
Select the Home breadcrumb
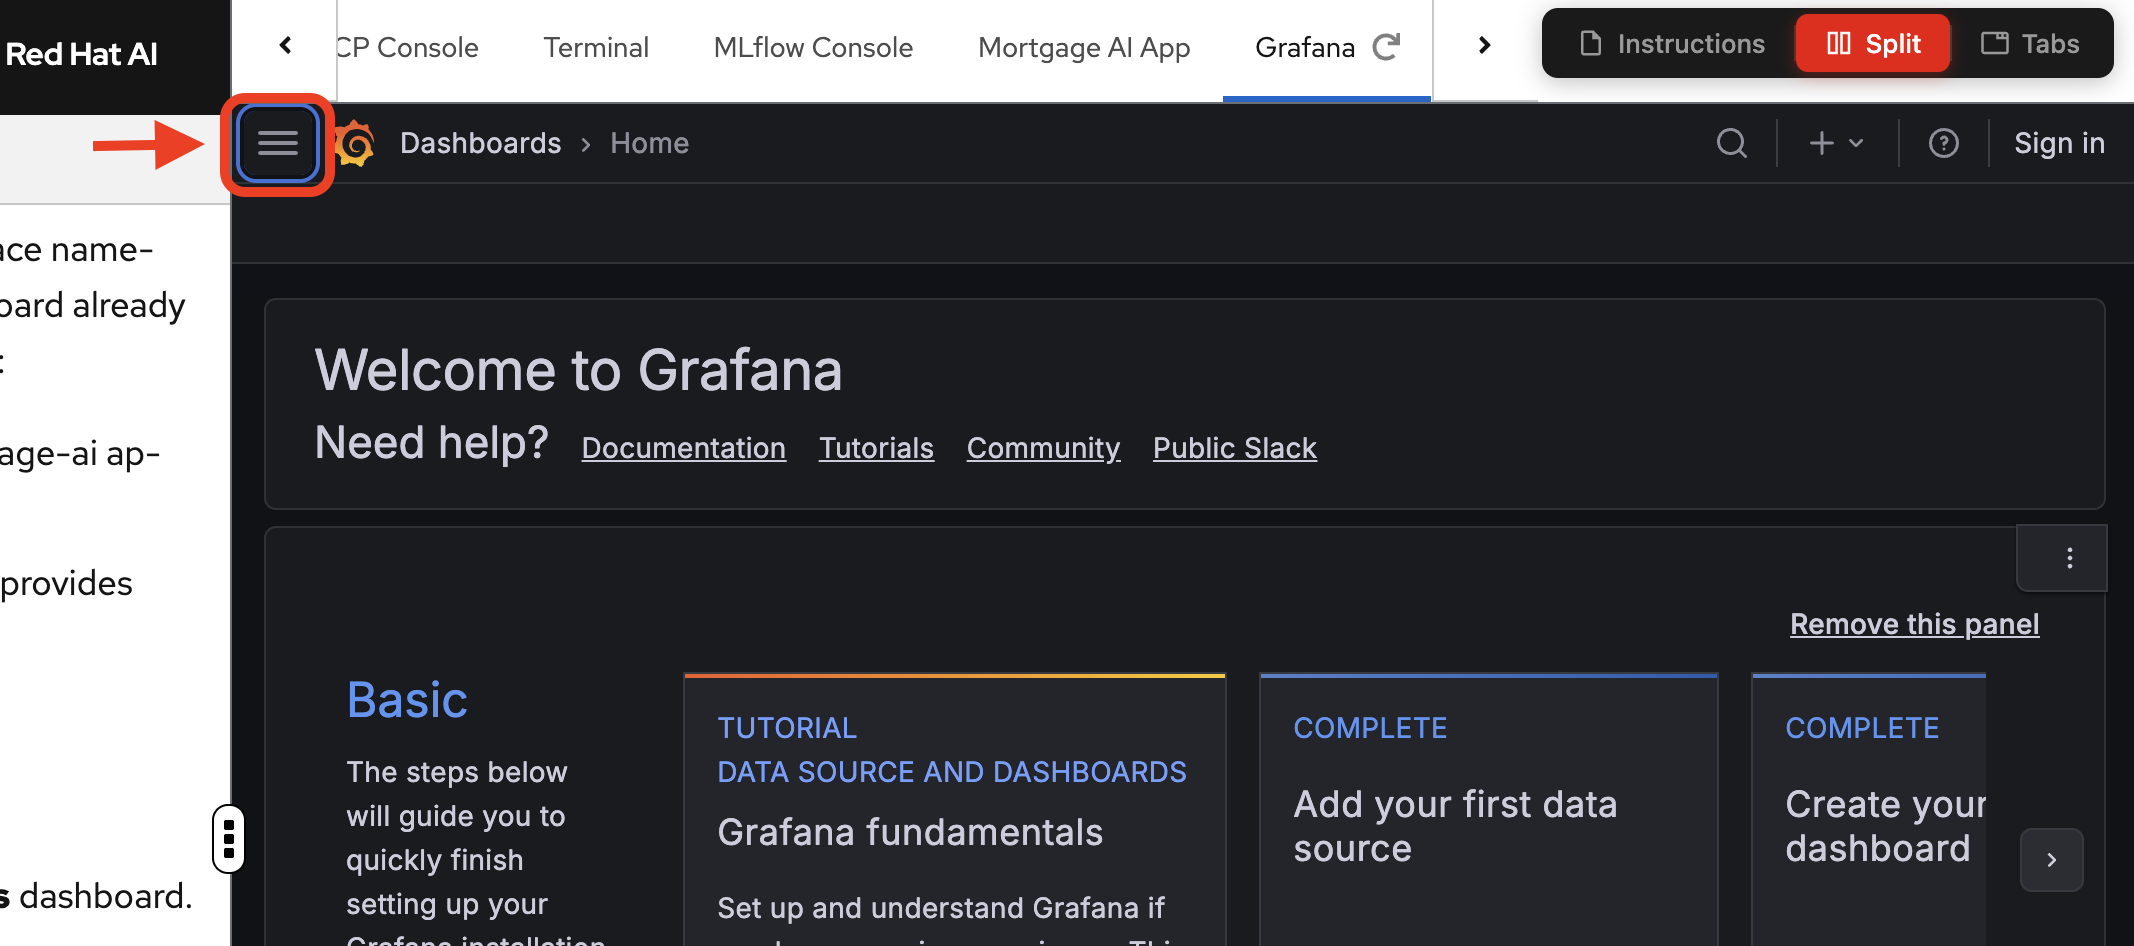(x=649, y=143)
